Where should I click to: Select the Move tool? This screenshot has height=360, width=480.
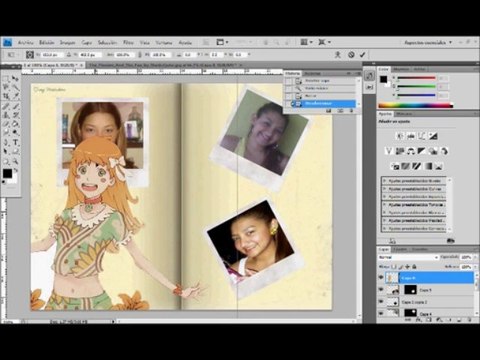15,79
